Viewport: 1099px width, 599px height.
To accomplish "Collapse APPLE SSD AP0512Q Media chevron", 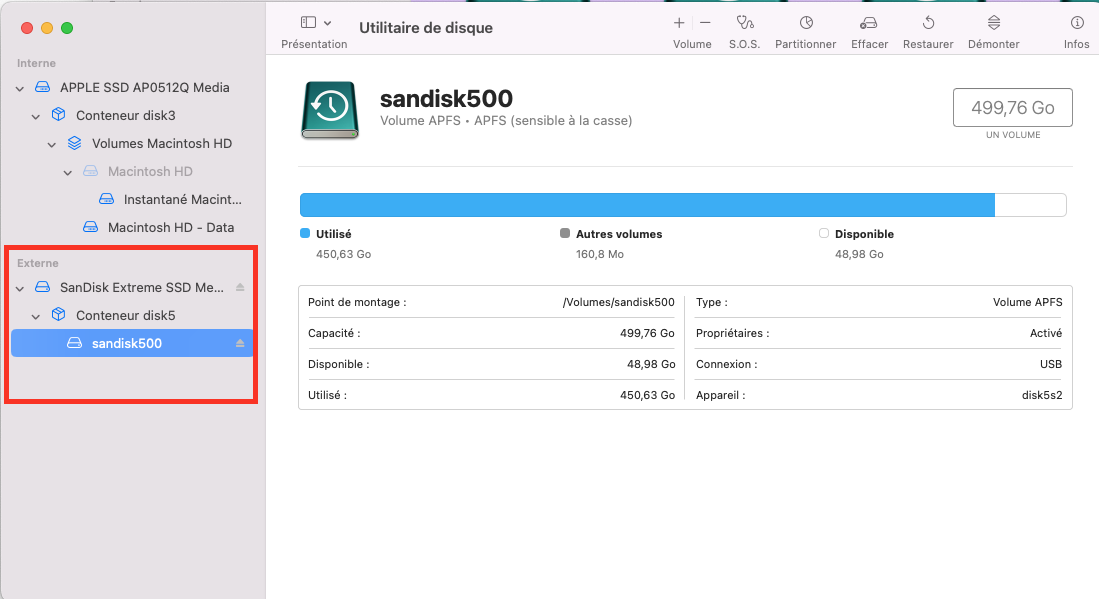I will point(20,88).
